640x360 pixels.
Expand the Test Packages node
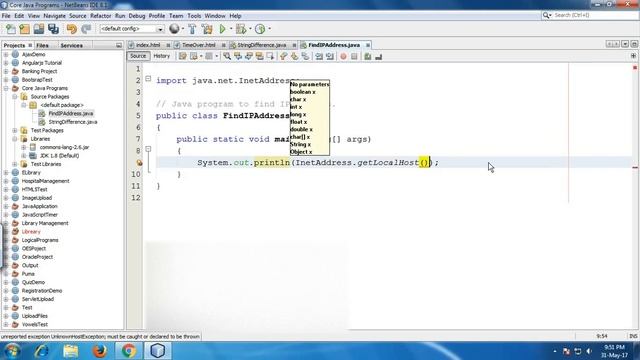[15, 131]
